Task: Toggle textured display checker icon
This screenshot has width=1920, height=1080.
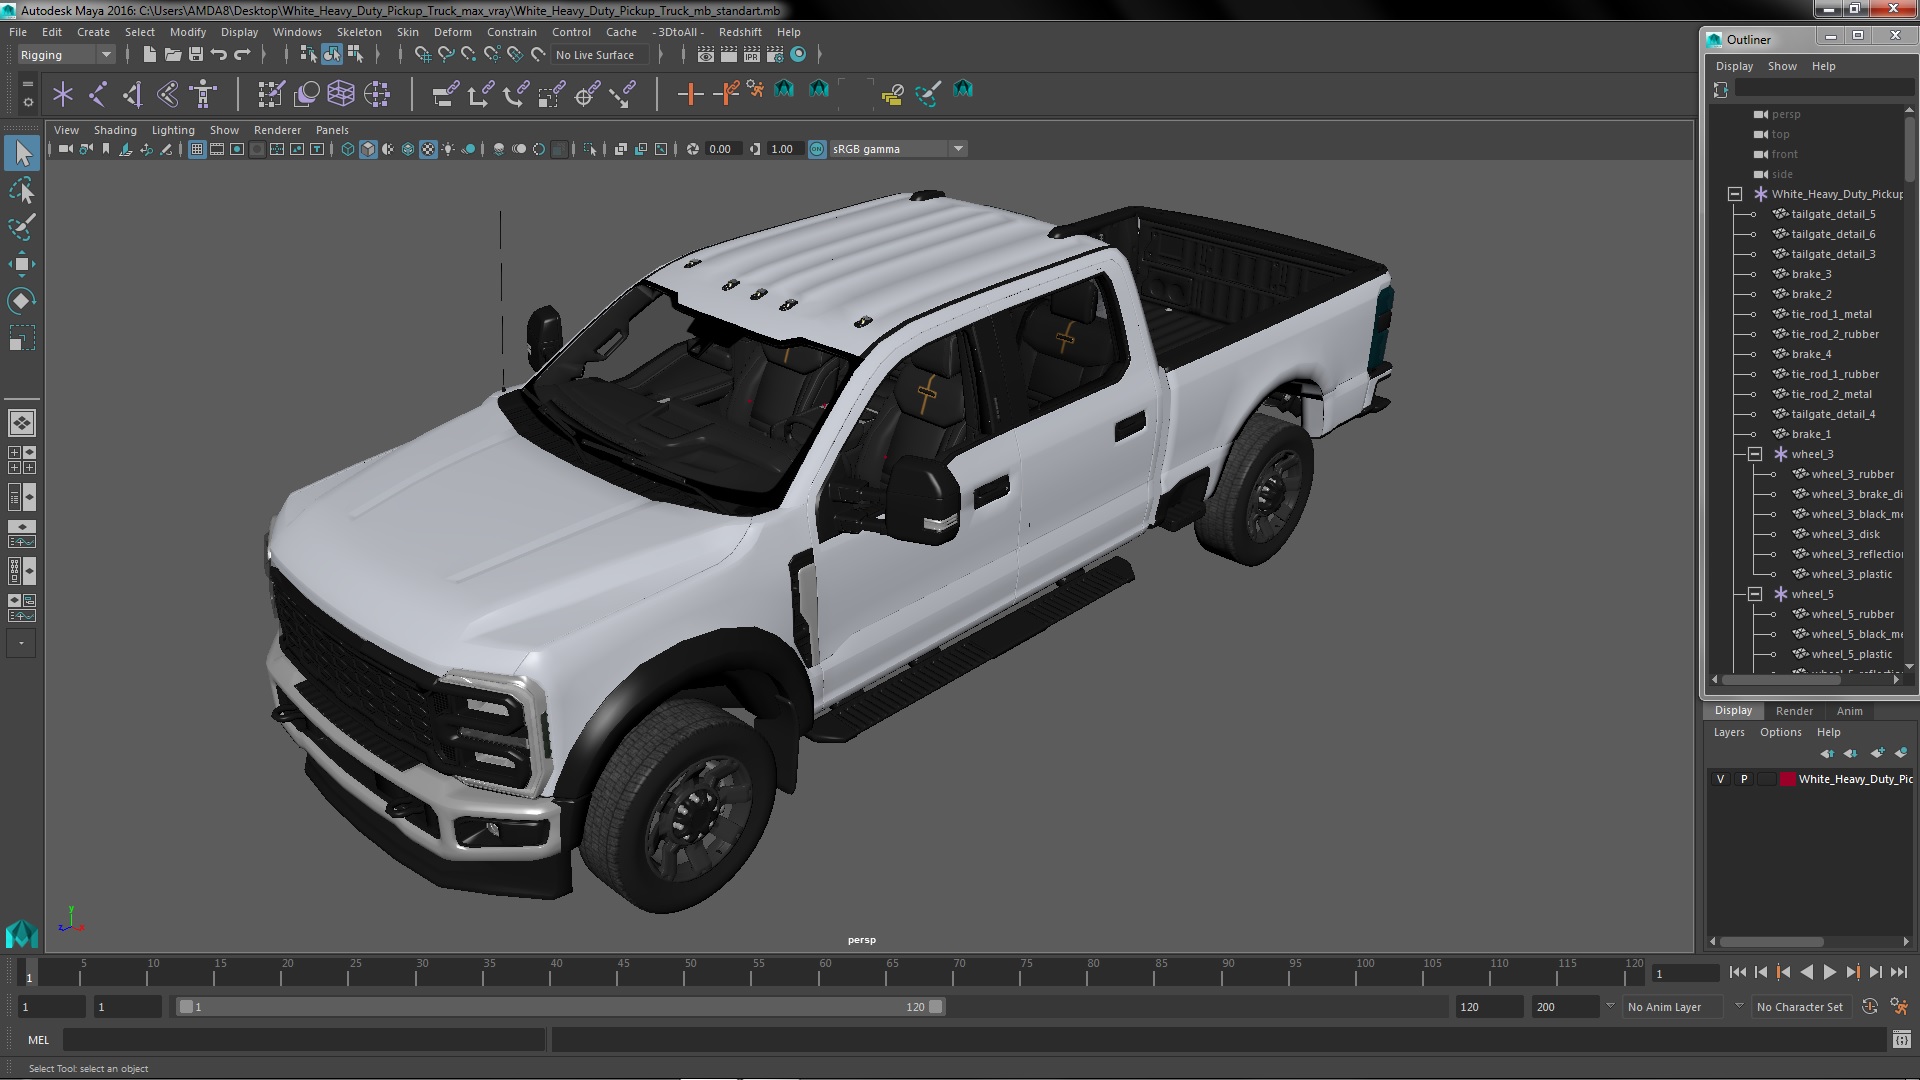Action: (x=428, y=149)
